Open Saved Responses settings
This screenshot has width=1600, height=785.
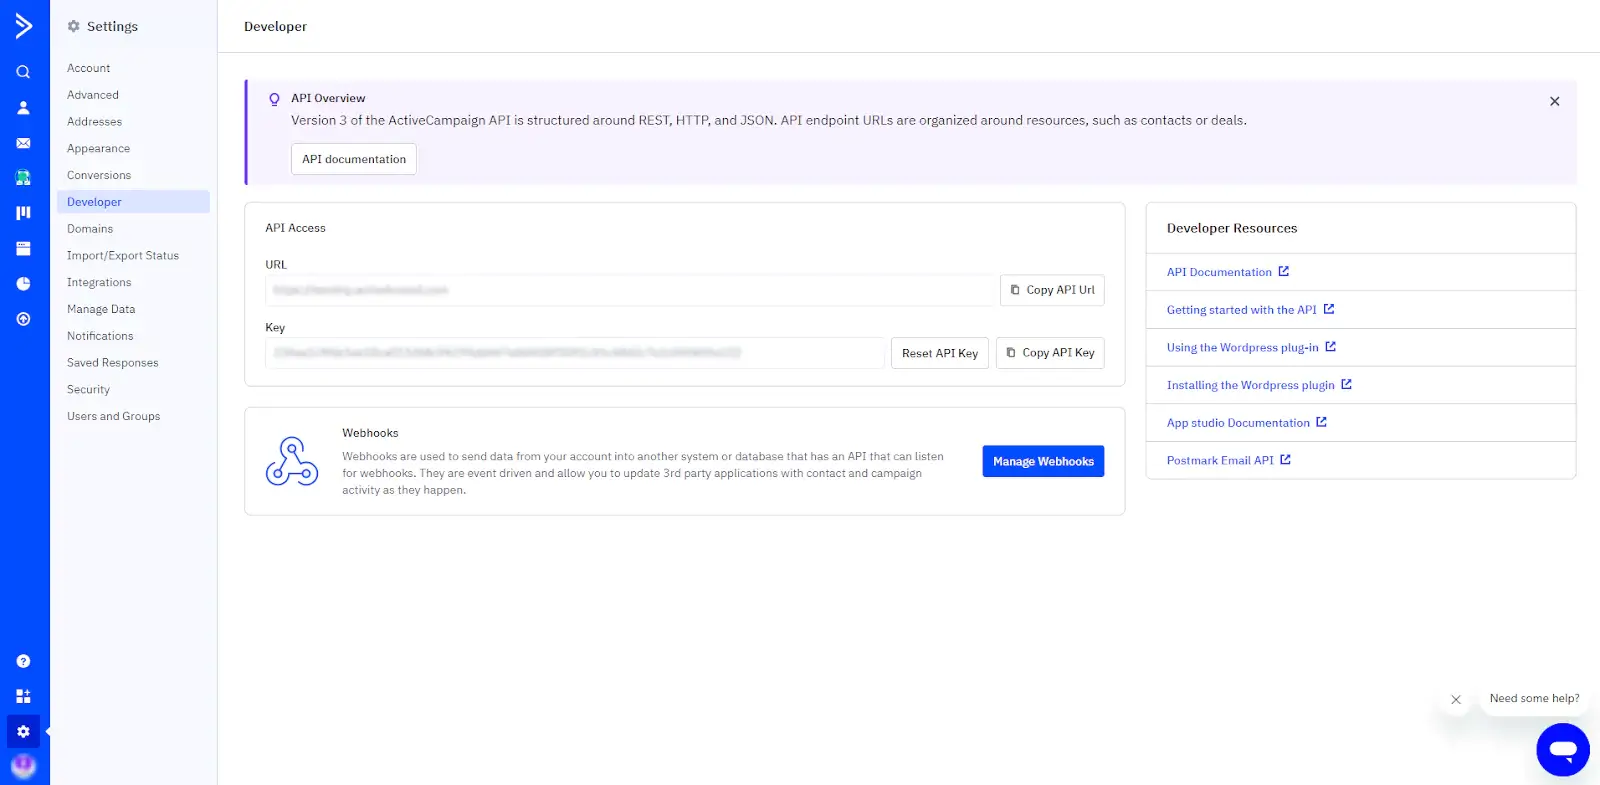113,363
